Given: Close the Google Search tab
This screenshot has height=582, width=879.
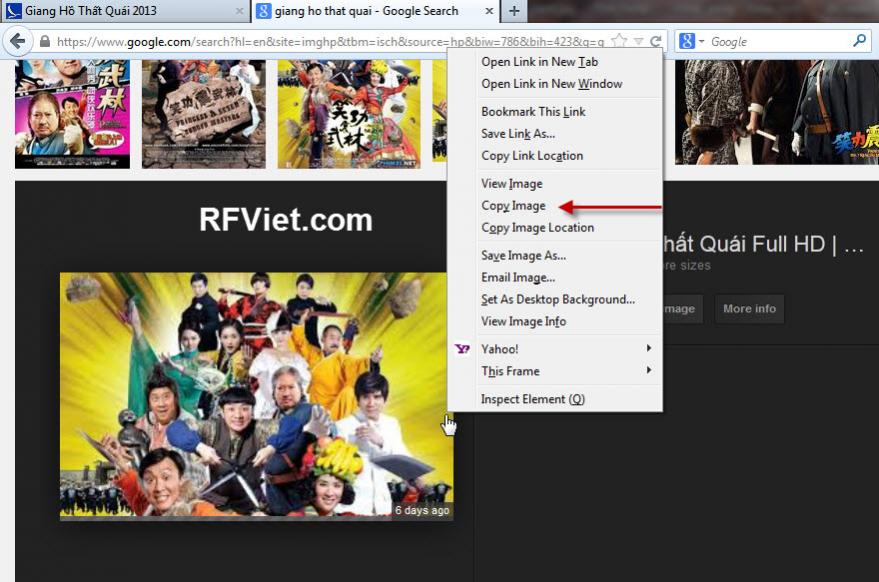Looking at the screenshot, I should (x=489, y=11).
